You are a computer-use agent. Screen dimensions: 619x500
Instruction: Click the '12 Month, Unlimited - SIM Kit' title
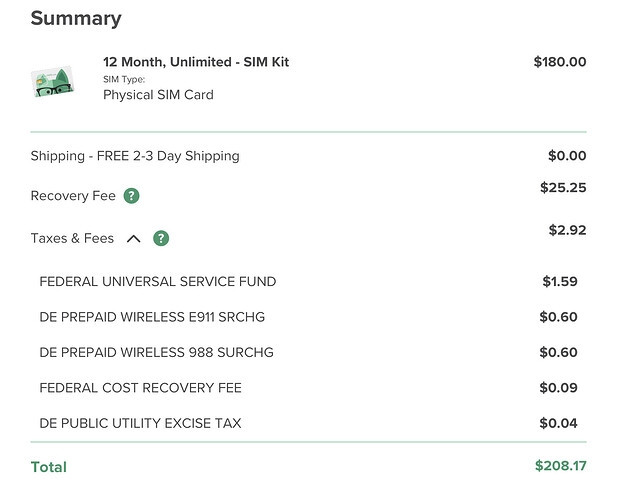[196, 62]
